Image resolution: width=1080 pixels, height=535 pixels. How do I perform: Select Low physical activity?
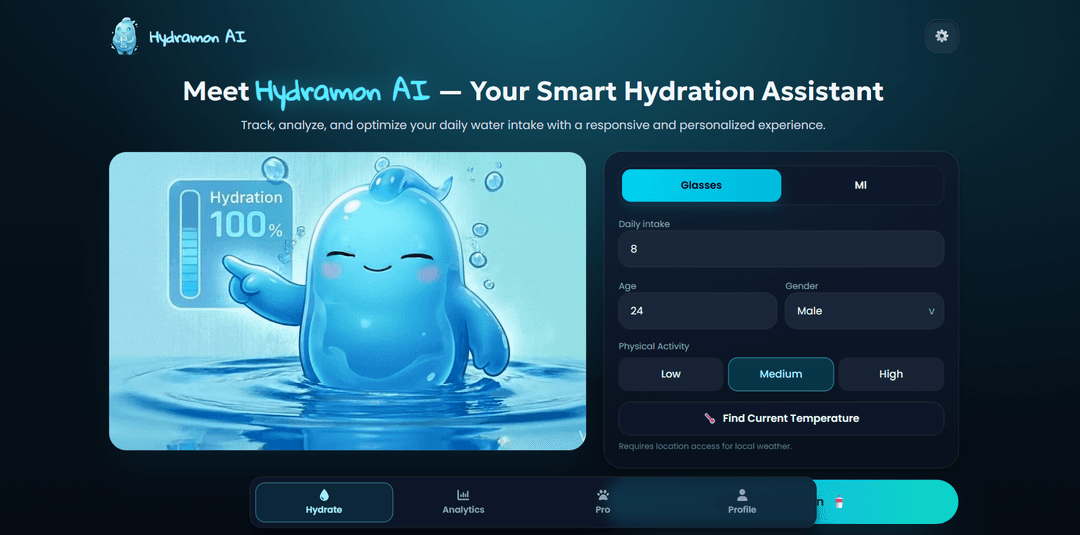671,374
